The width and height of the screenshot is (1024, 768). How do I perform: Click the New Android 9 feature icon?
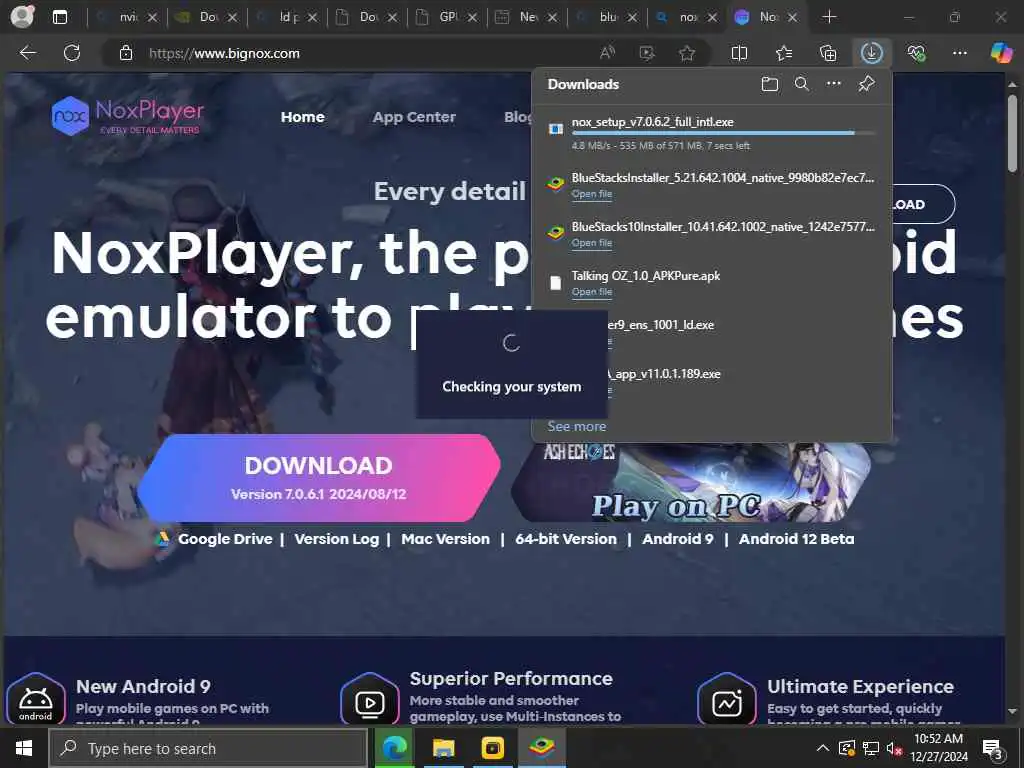tap(36, 700)
